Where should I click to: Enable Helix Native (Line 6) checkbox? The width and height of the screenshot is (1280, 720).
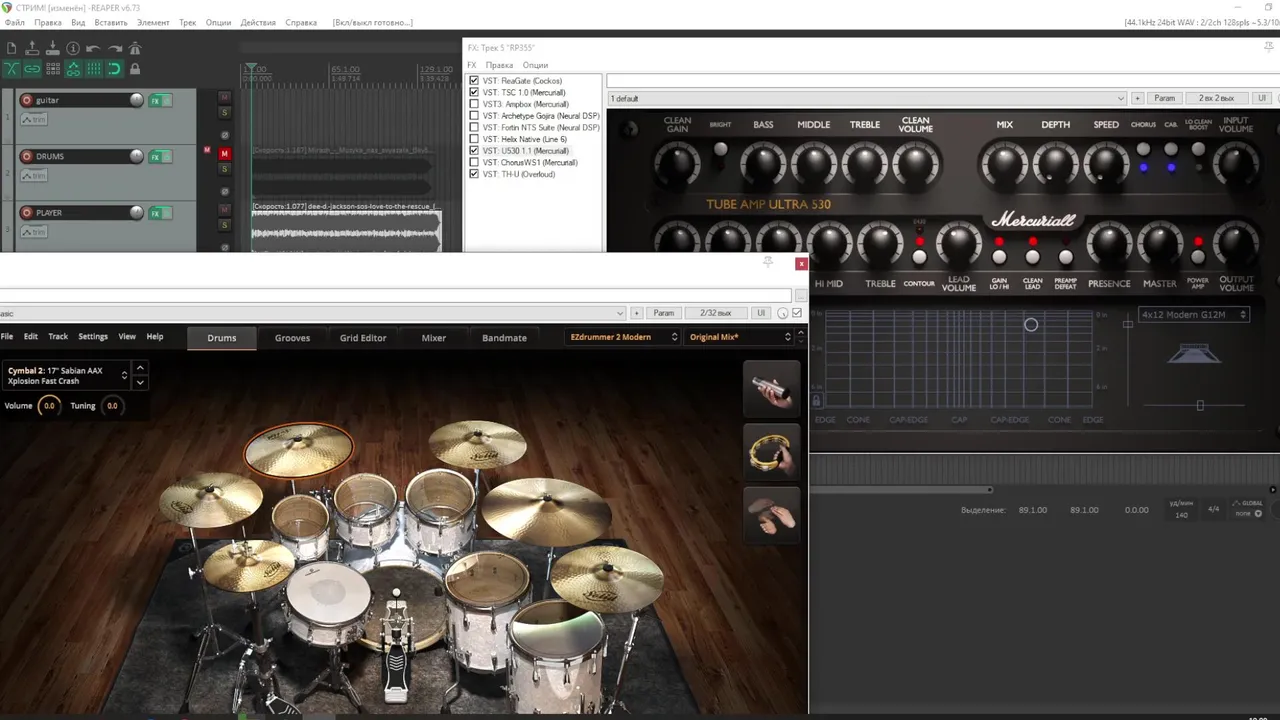[474, 139]
